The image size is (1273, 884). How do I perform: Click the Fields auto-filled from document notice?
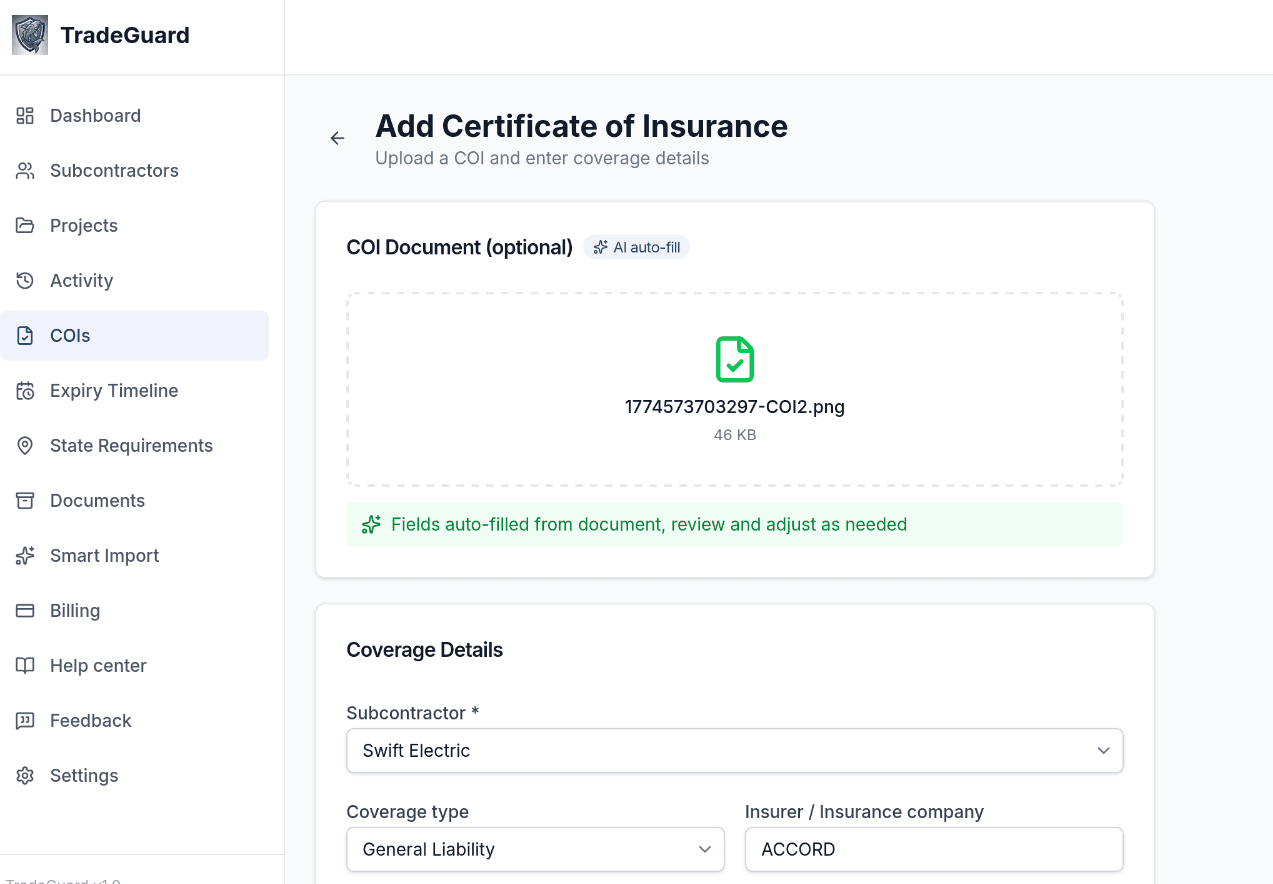735,525
